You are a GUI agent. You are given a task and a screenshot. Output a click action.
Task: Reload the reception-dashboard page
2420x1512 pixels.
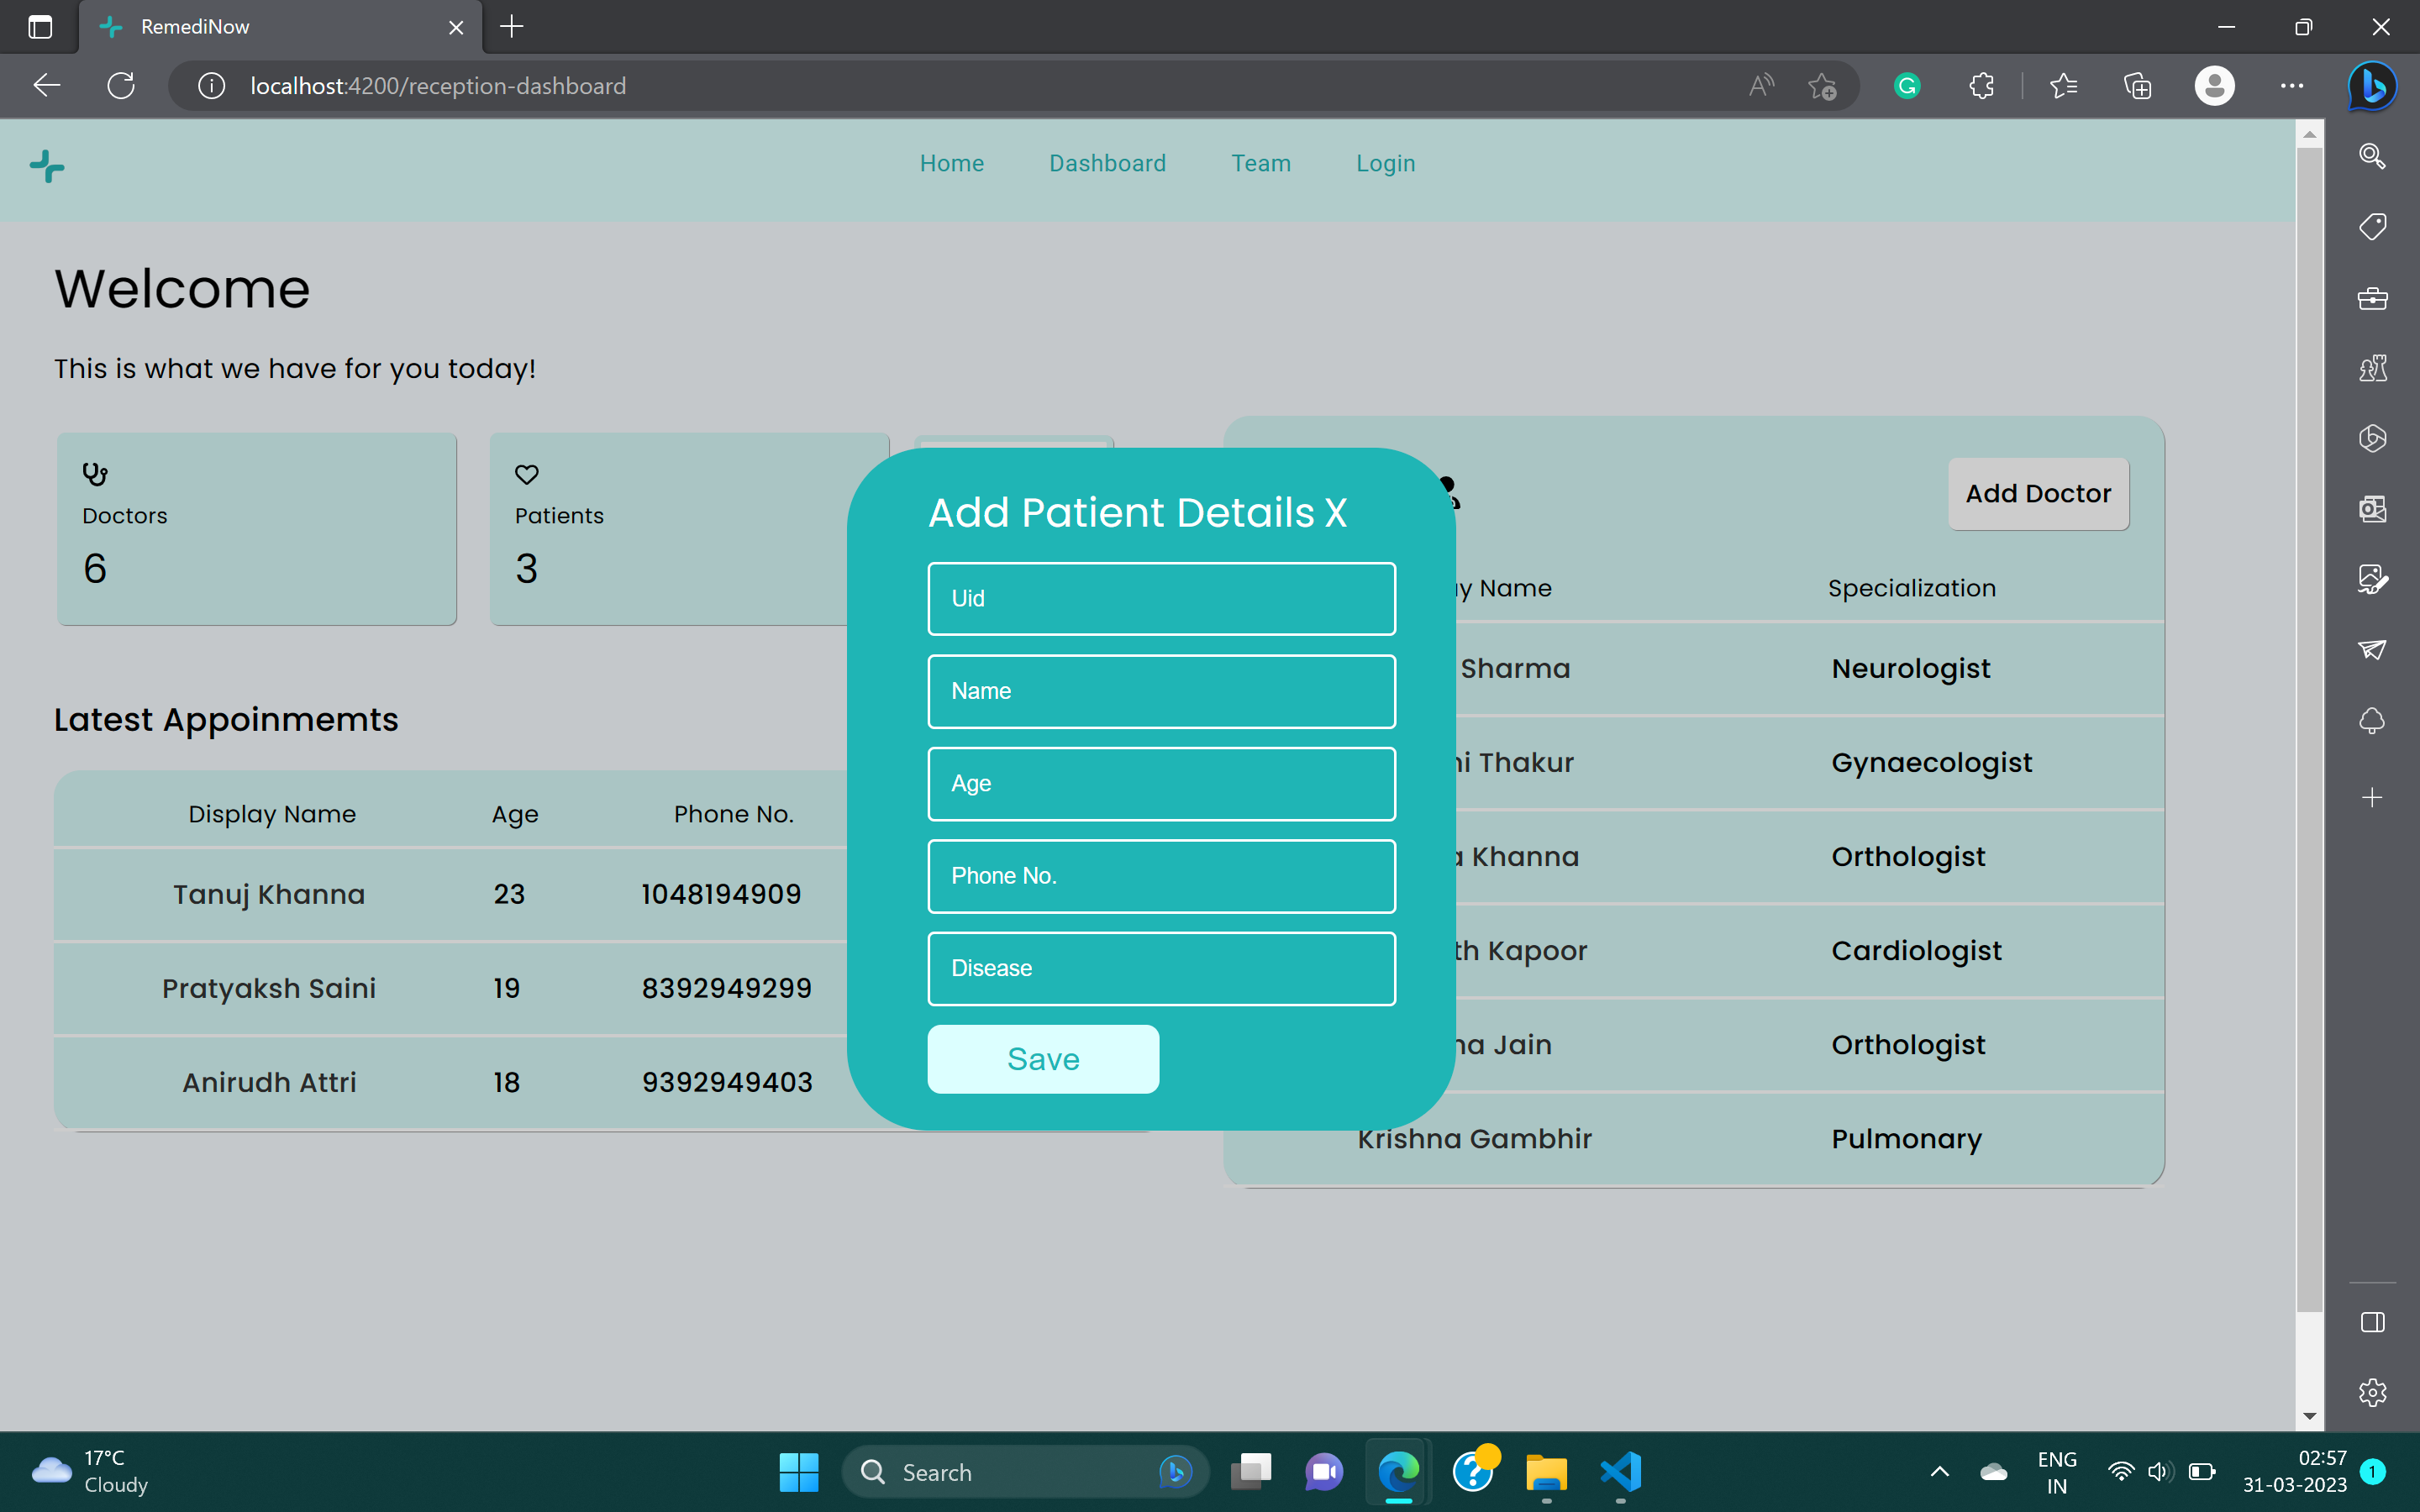[x=121, y=86]
